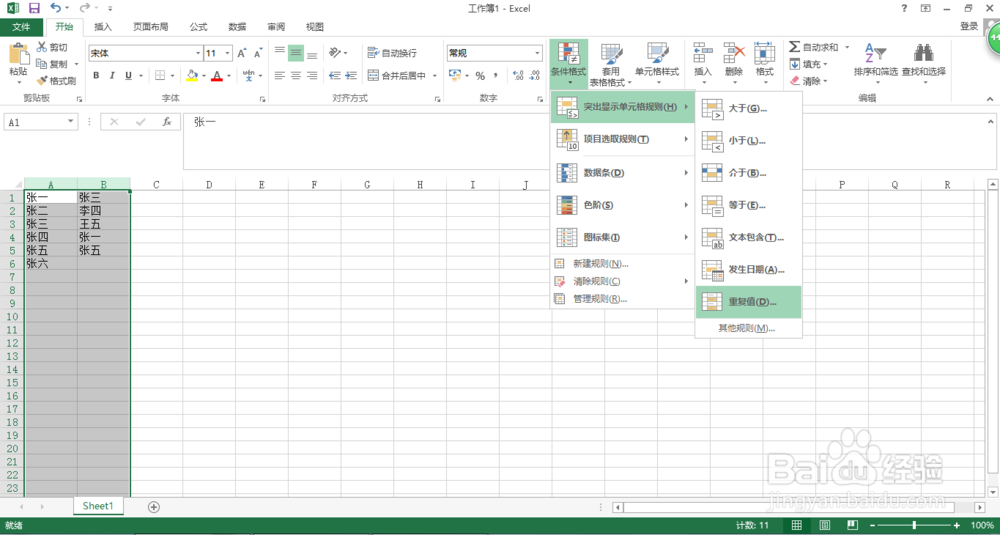1000x535 pixels.
Task: Expand the Name Box dropdown arrow
Action: point(71,122)
